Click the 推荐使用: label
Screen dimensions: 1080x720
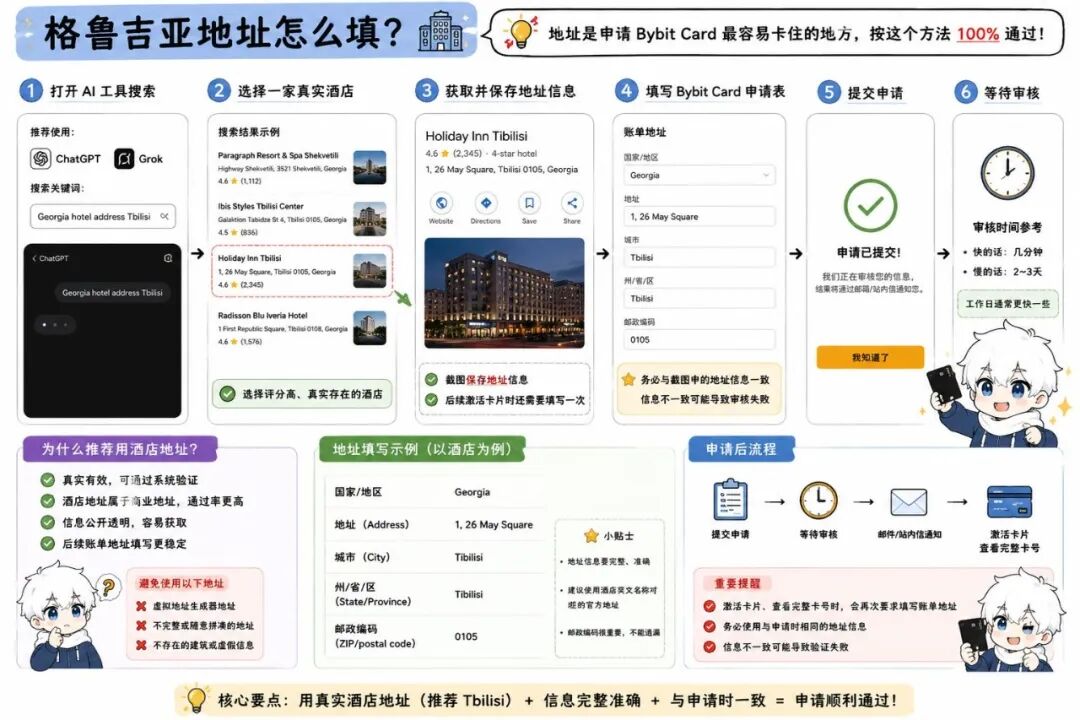coord(52,132)
